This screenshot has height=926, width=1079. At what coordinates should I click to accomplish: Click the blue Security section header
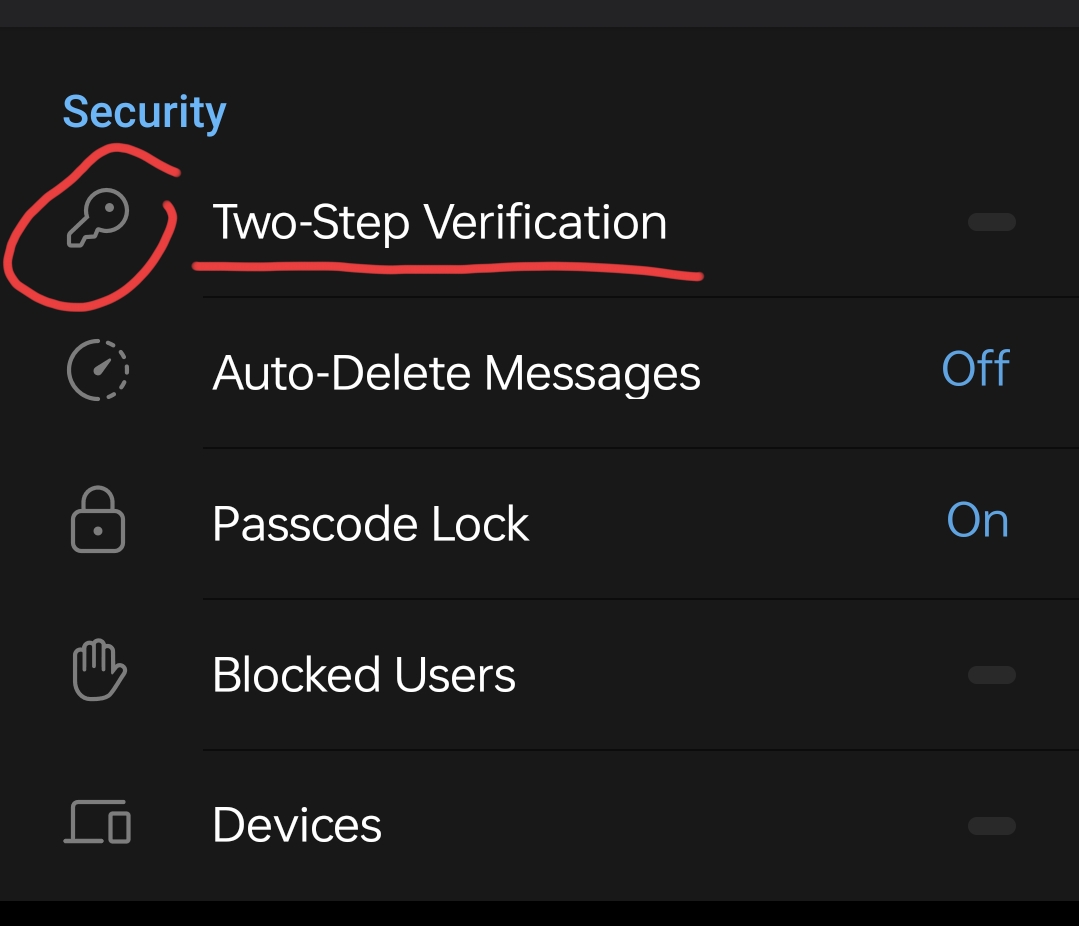coord(144,112)
